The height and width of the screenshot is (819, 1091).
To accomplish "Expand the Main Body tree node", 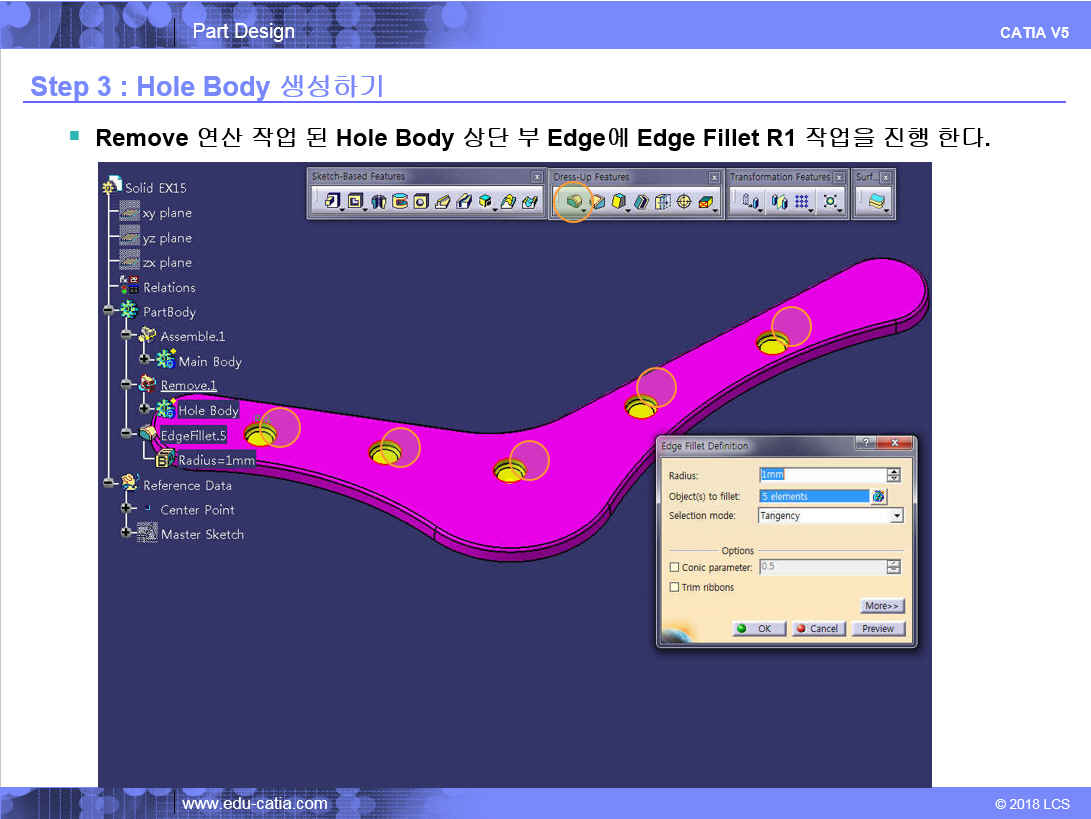I will click(x=144, y=360).
